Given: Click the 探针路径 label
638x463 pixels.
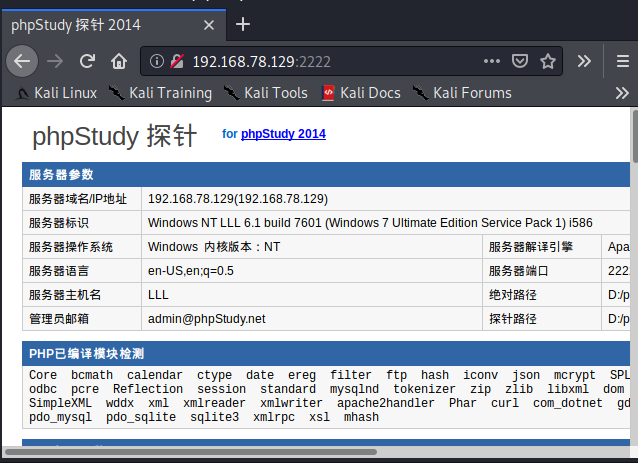Looking at the screenshot, I should click(x=513, y=319).
